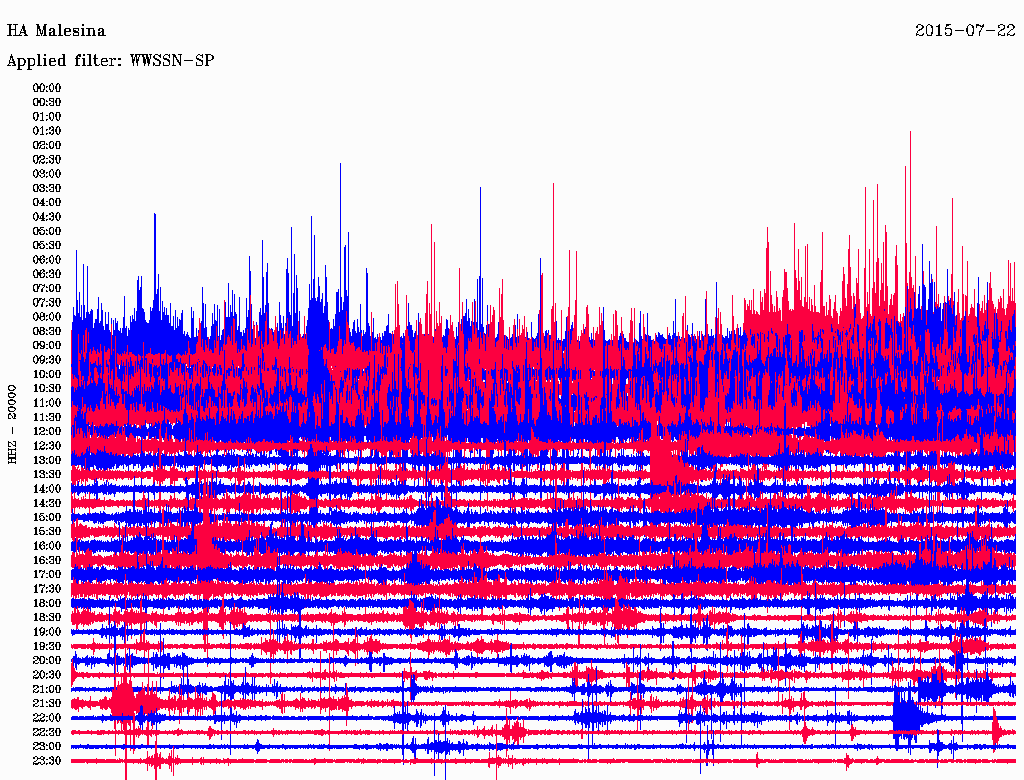
Task: Select the 12:30 time label
Action: coord(47,446)
